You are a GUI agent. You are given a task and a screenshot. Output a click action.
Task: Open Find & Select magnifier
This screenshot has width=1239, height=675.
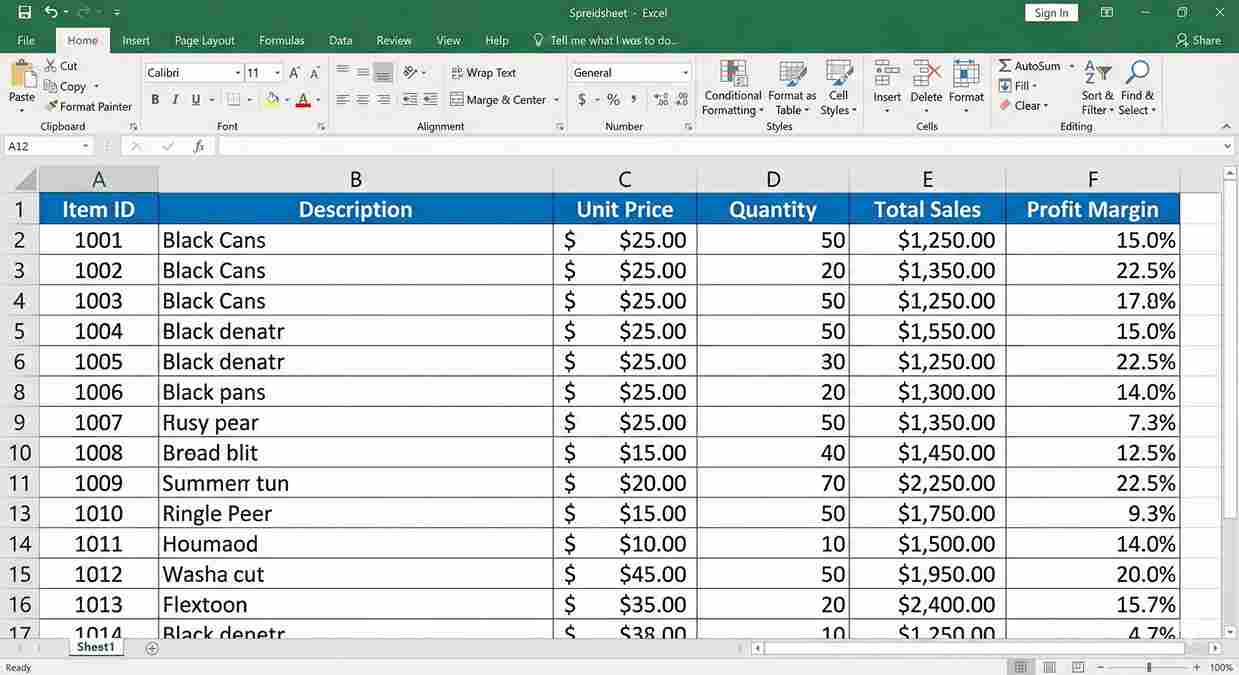1137,75
